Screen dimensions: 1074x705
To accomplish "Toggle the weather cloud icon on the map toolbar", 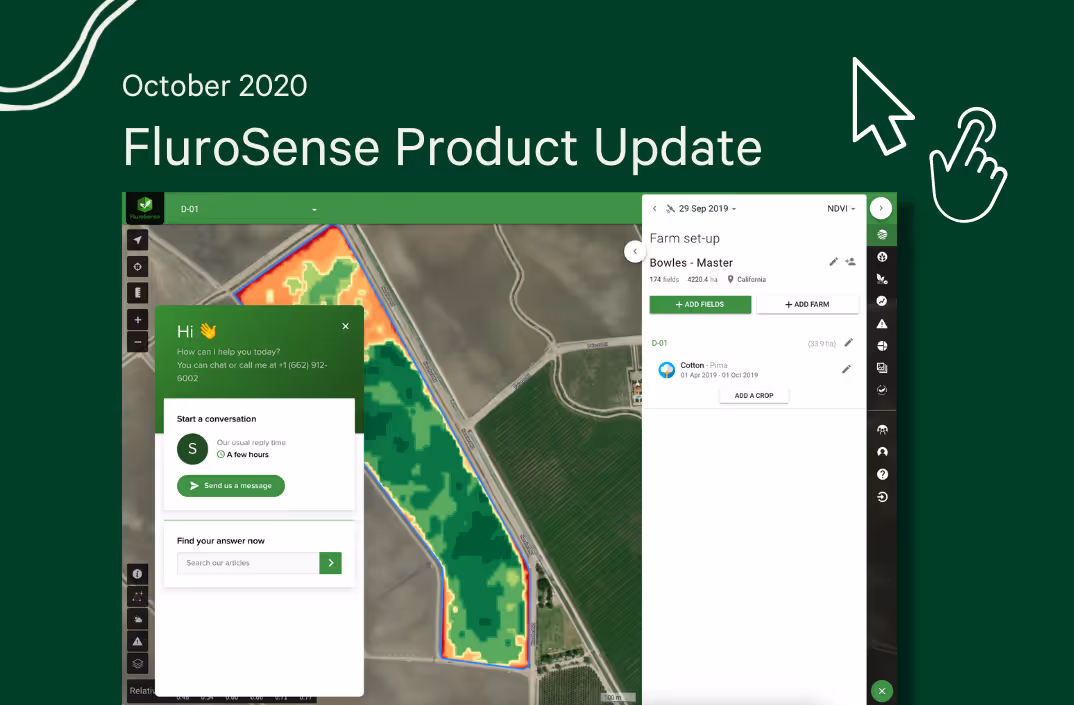I will pos(138,619).
